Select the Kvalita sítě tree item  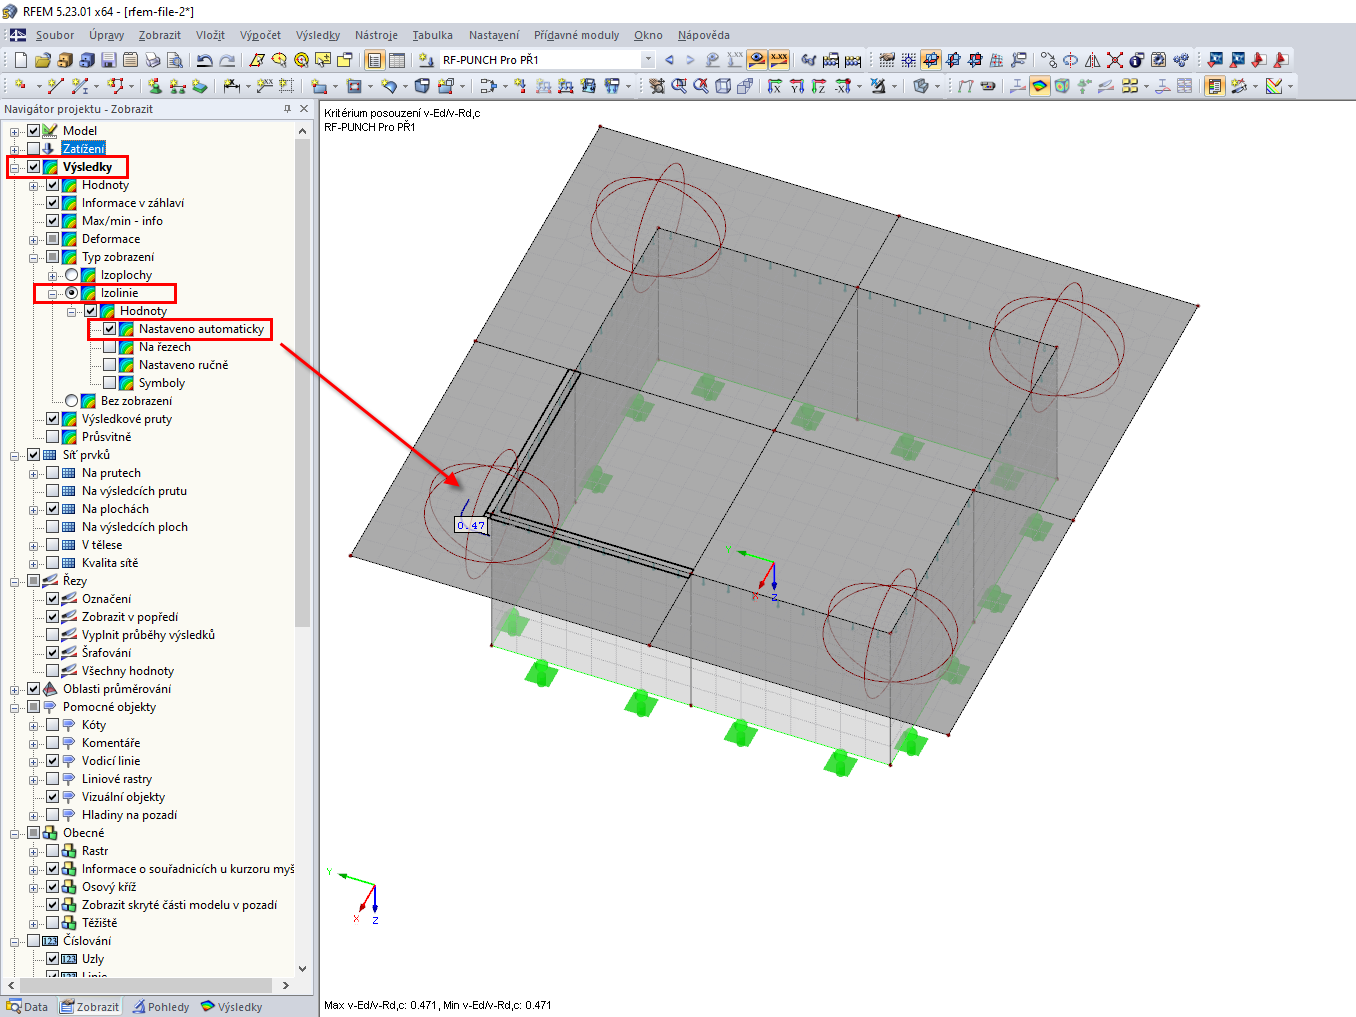110,563
